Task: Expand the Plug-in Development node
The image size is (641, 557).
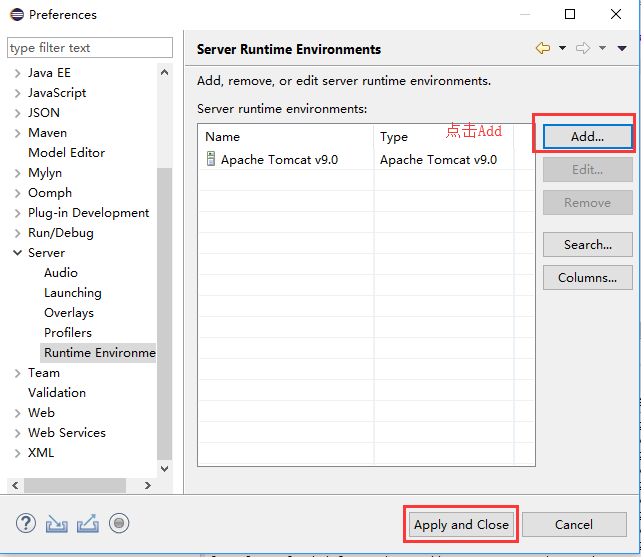Action: coord(17,213)
